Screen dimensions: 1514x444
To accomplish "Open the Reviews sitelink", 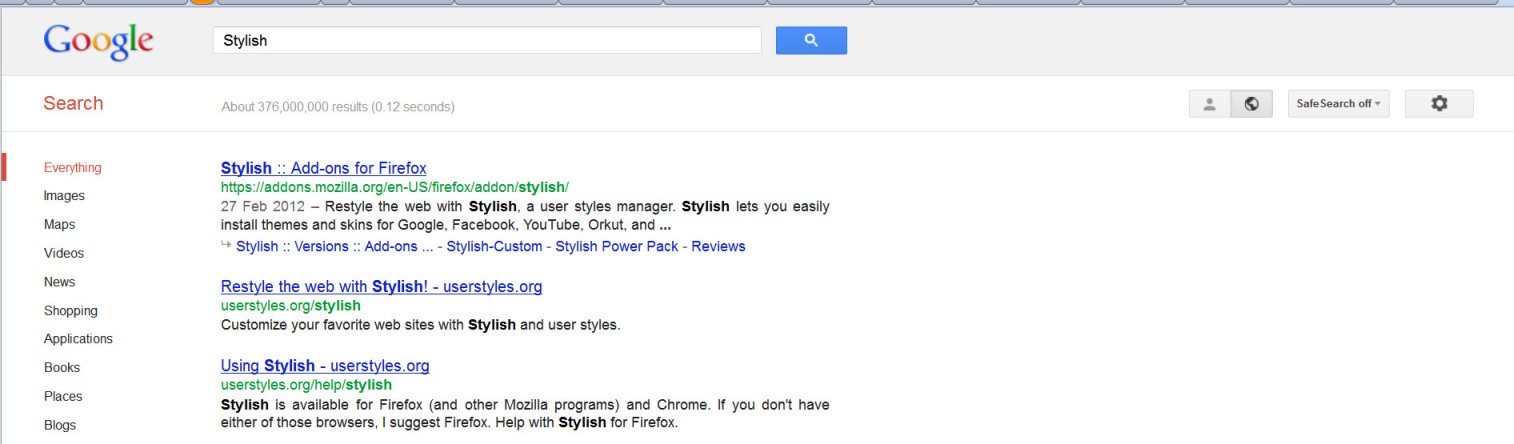I will [718, 246].
